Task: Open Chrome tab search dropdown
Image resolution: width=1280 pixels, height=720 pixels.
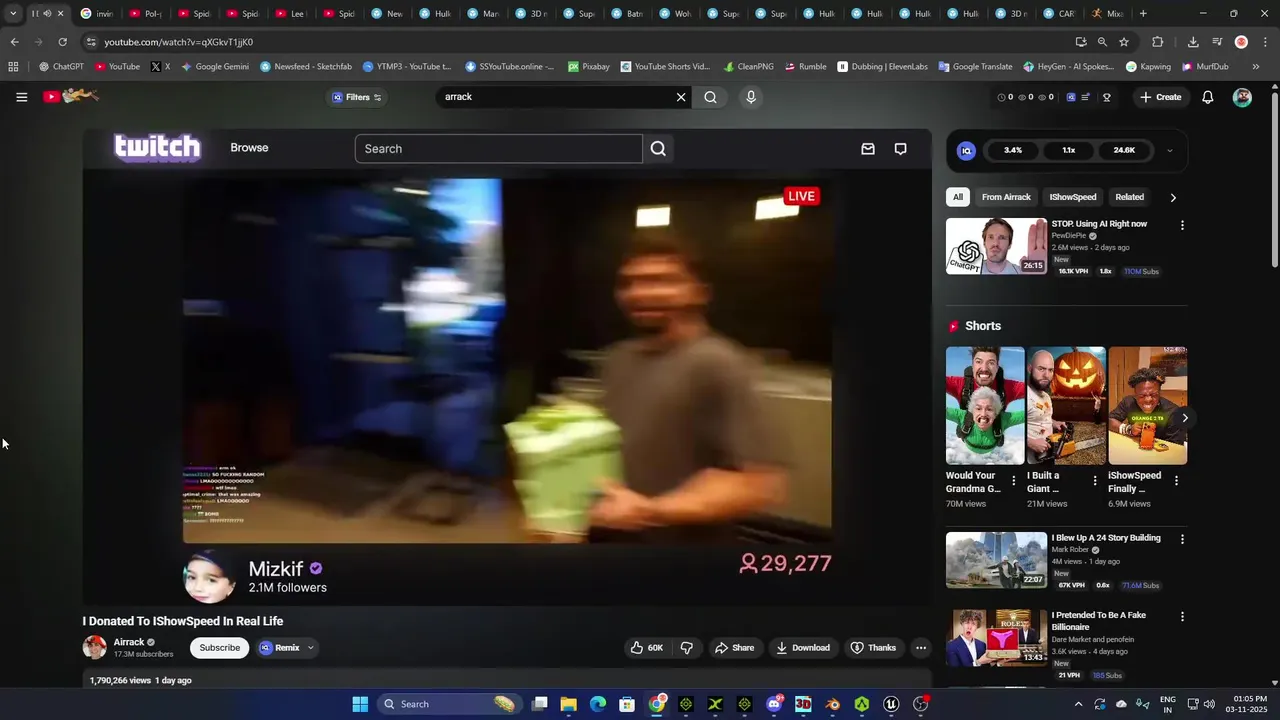Action: pos(13,14)
